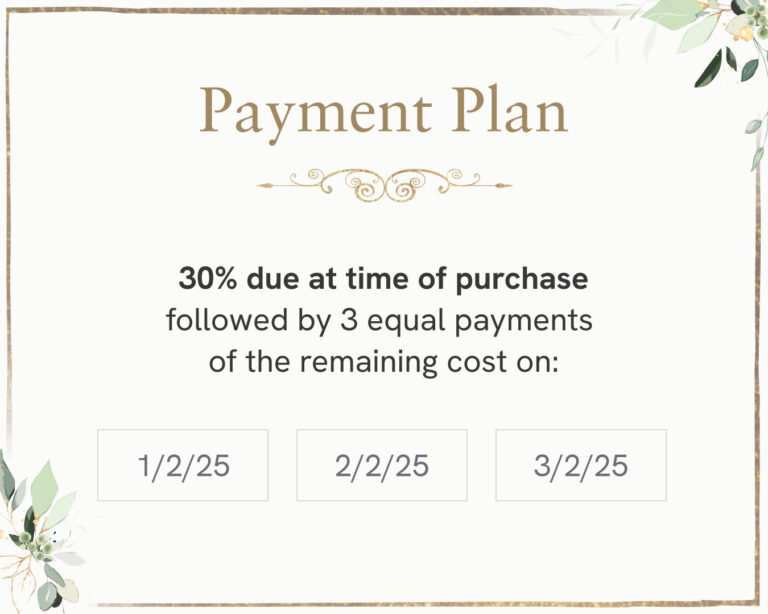Click the "Payment Plan" heading
This screenshot has height=614, width=768.
click(383, 112)
